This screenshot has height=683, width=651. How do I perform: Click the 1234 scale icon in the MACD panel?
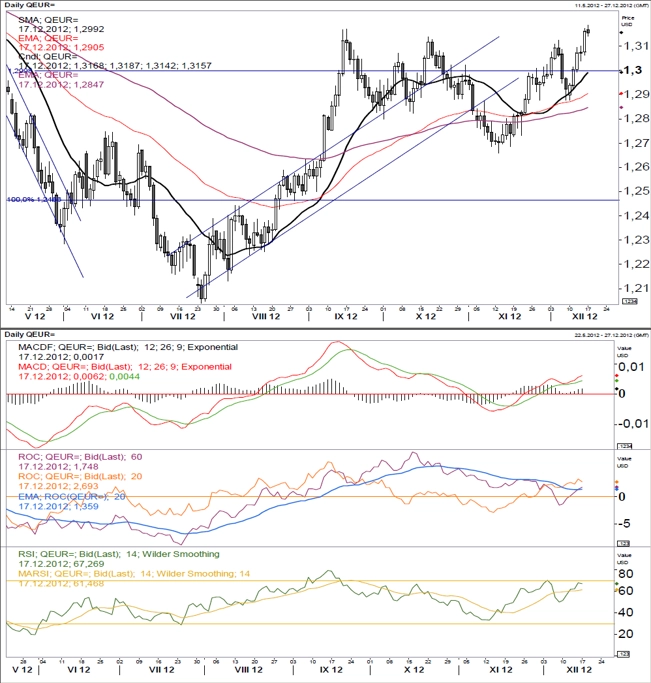[624, 446]
